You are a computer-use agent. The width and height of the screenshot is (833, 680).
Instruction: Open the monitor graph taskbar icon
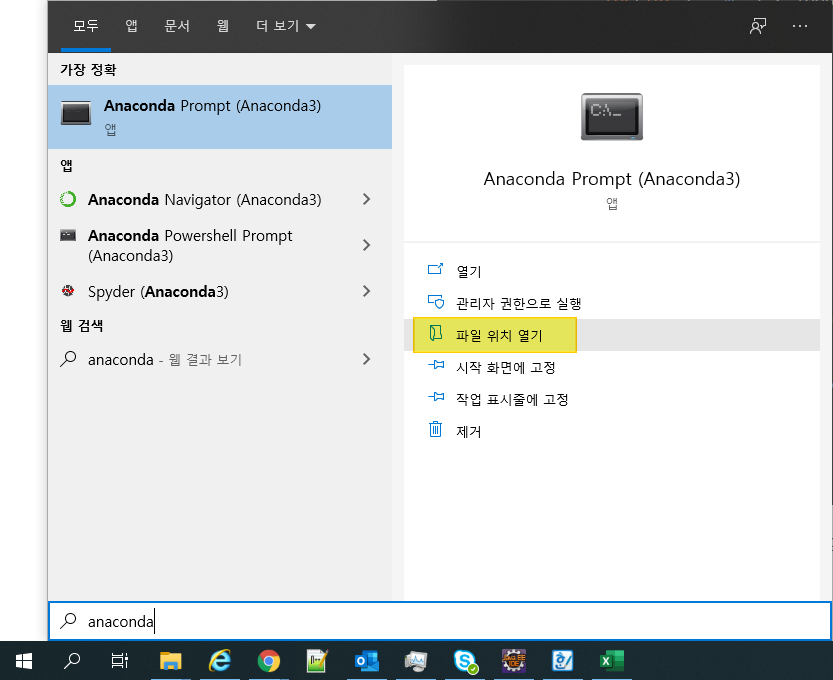415,661
